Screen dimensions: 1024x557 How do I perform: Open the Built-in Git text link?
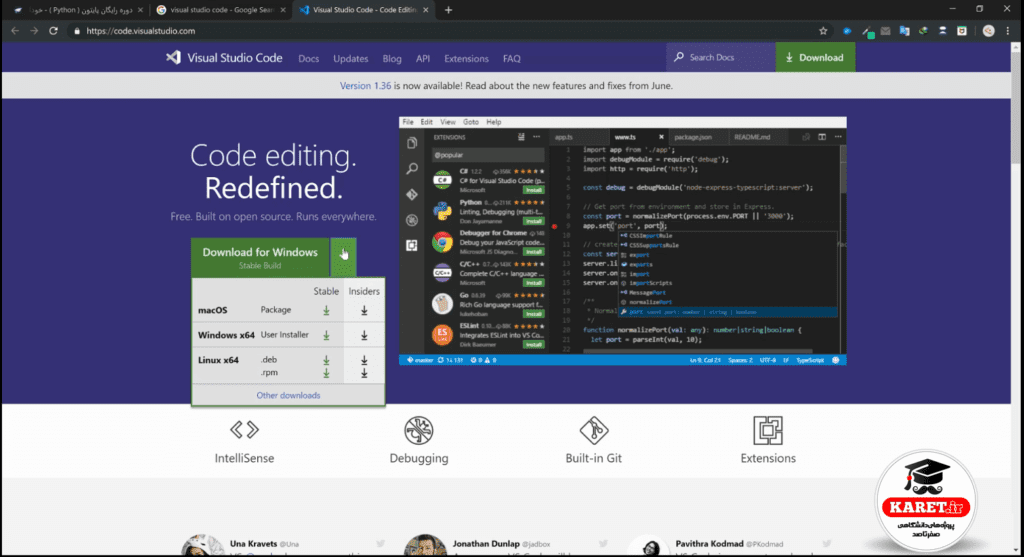click(594, 458)
